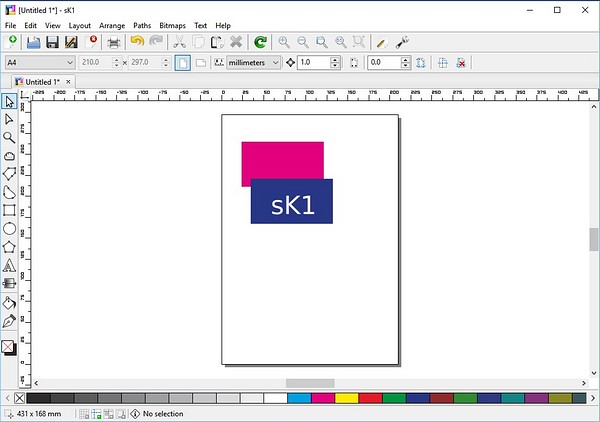The height and width of the screenshot is (422, 600).
Task: Redo the action with the gray arrow
Action: click(156, 41)
